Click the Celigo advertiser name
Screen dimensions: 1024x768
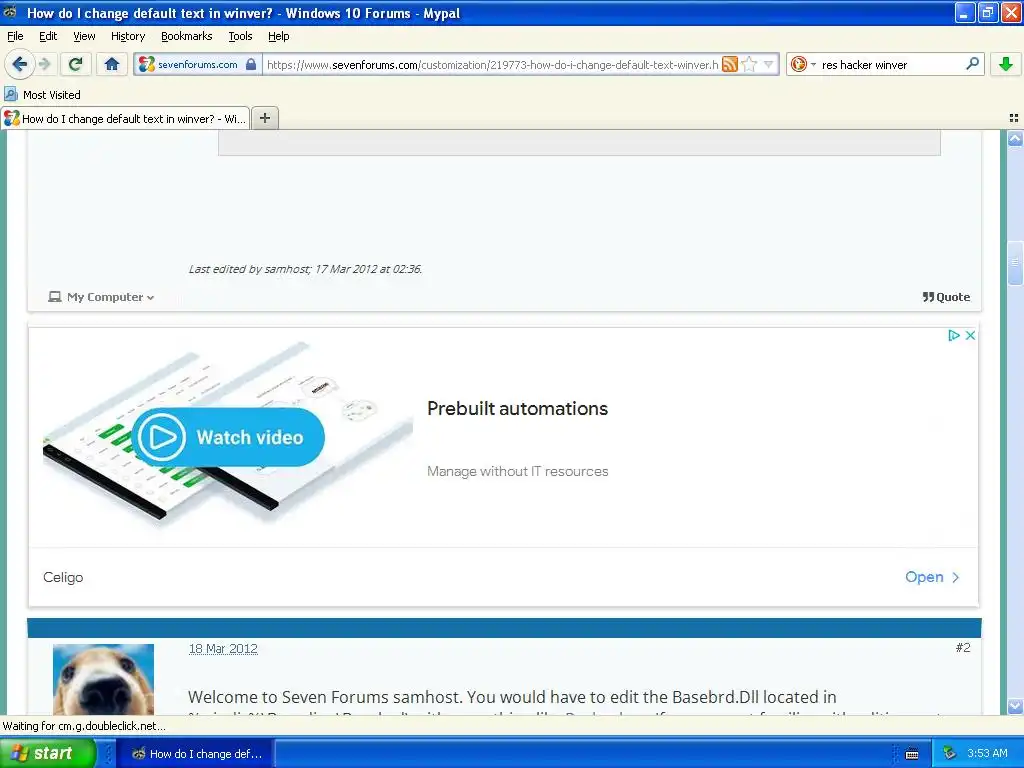63,577
